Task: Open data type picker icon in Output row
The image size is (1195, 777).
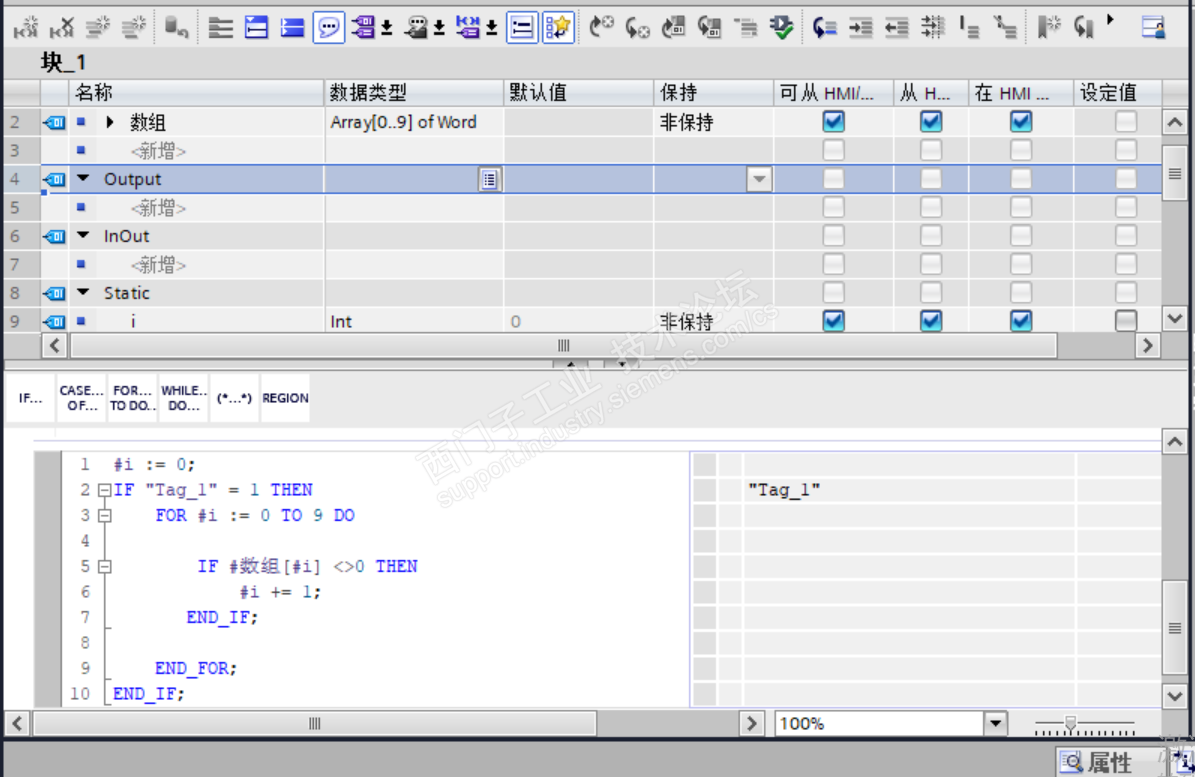Action: (489, 180)
